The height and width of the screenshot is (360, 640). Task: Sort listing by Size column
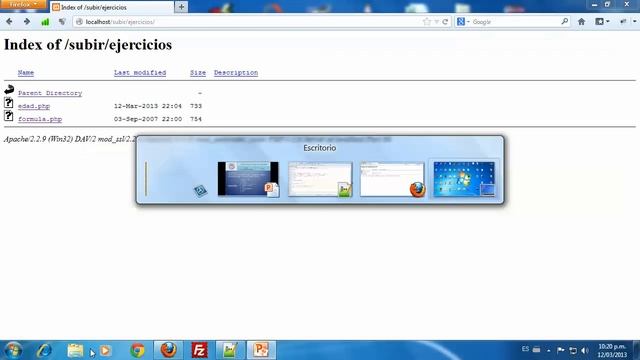(x=198, y=73)
